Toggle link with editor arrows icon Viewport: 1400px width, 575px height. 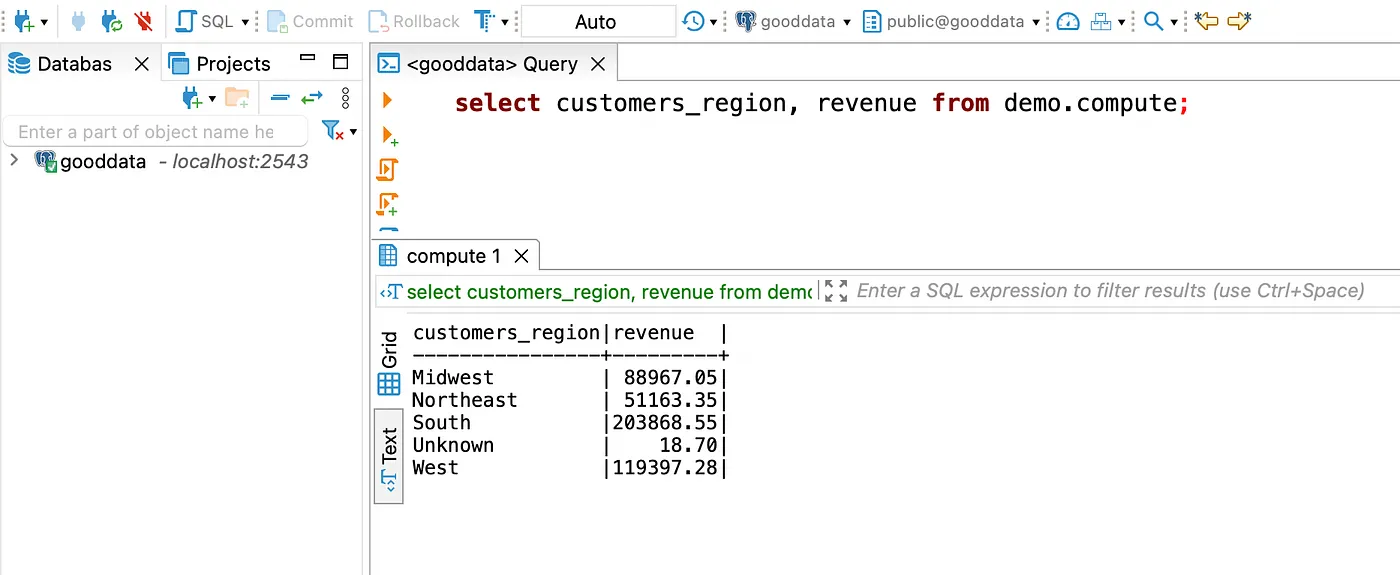tap(312, 97)
